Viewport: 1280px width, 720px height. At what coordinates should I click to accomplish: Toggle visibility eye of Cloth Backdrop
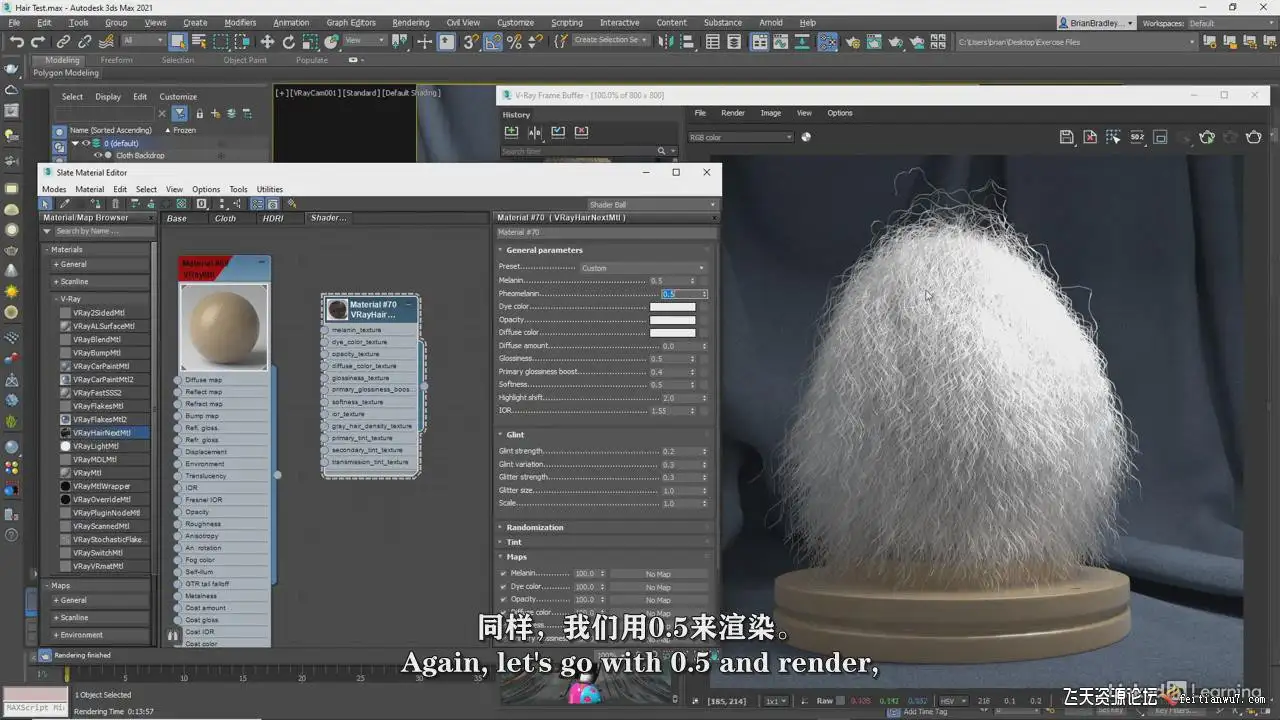98,155
